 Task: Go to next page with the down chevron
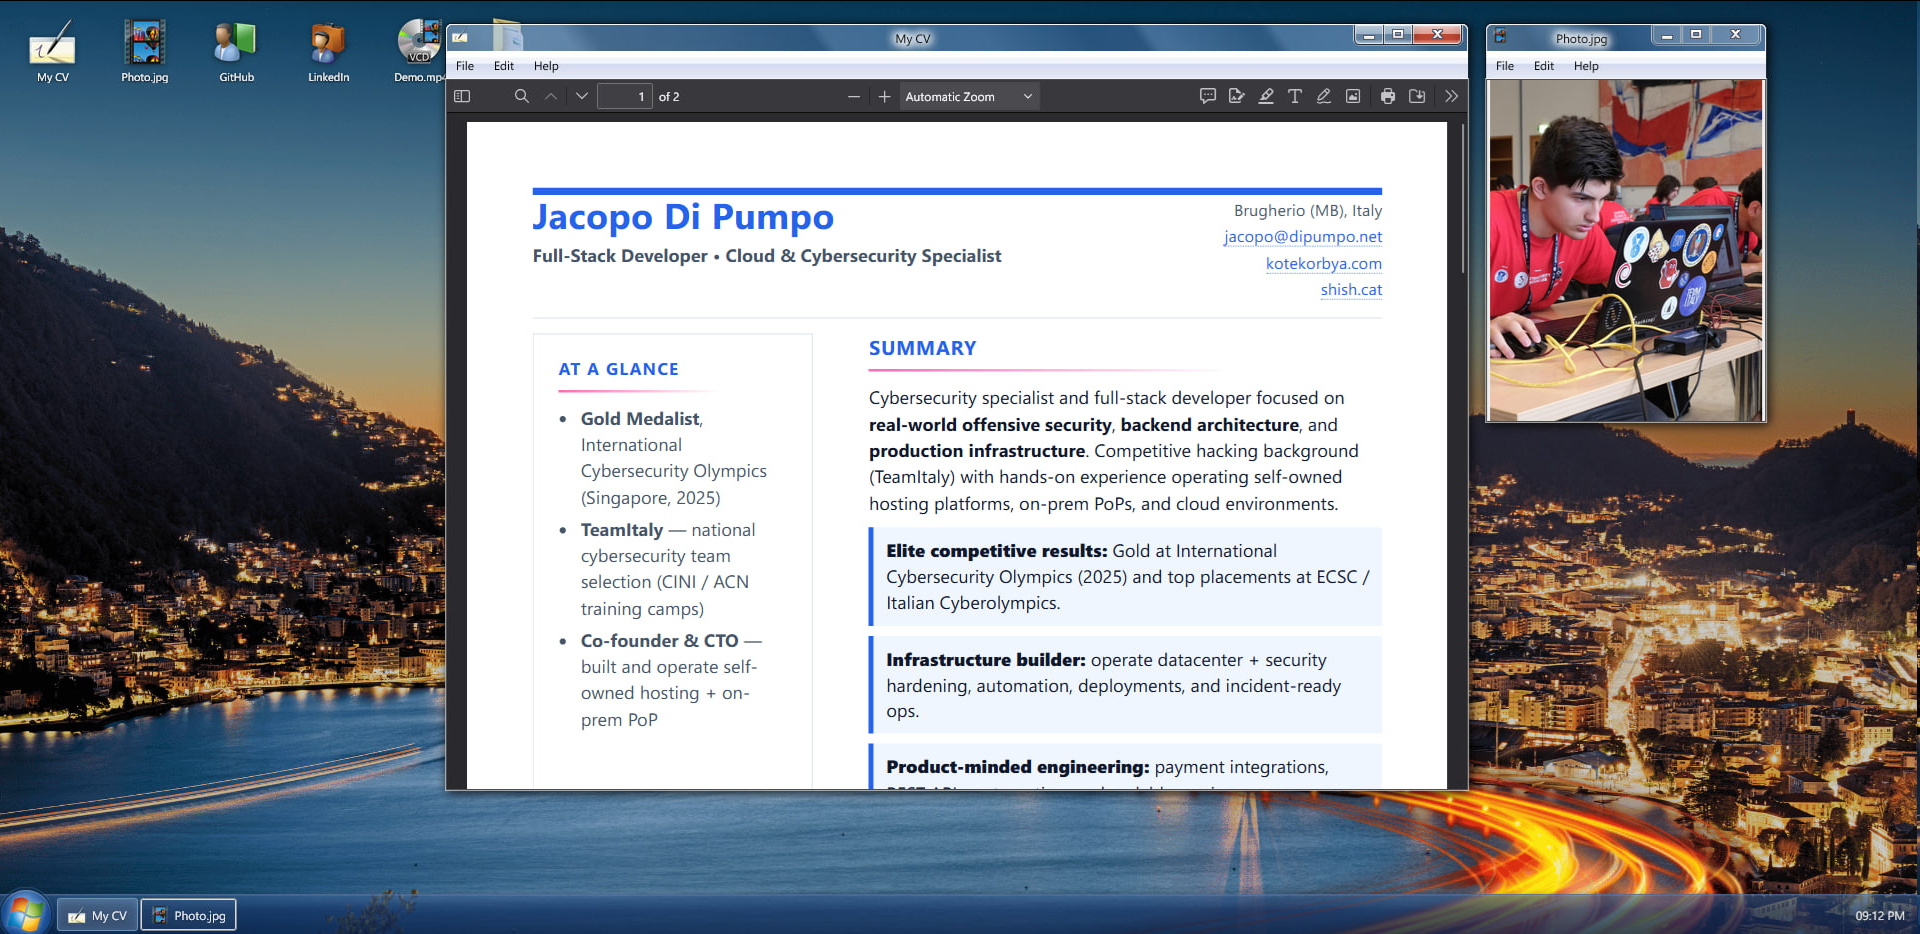click(581, 96)
